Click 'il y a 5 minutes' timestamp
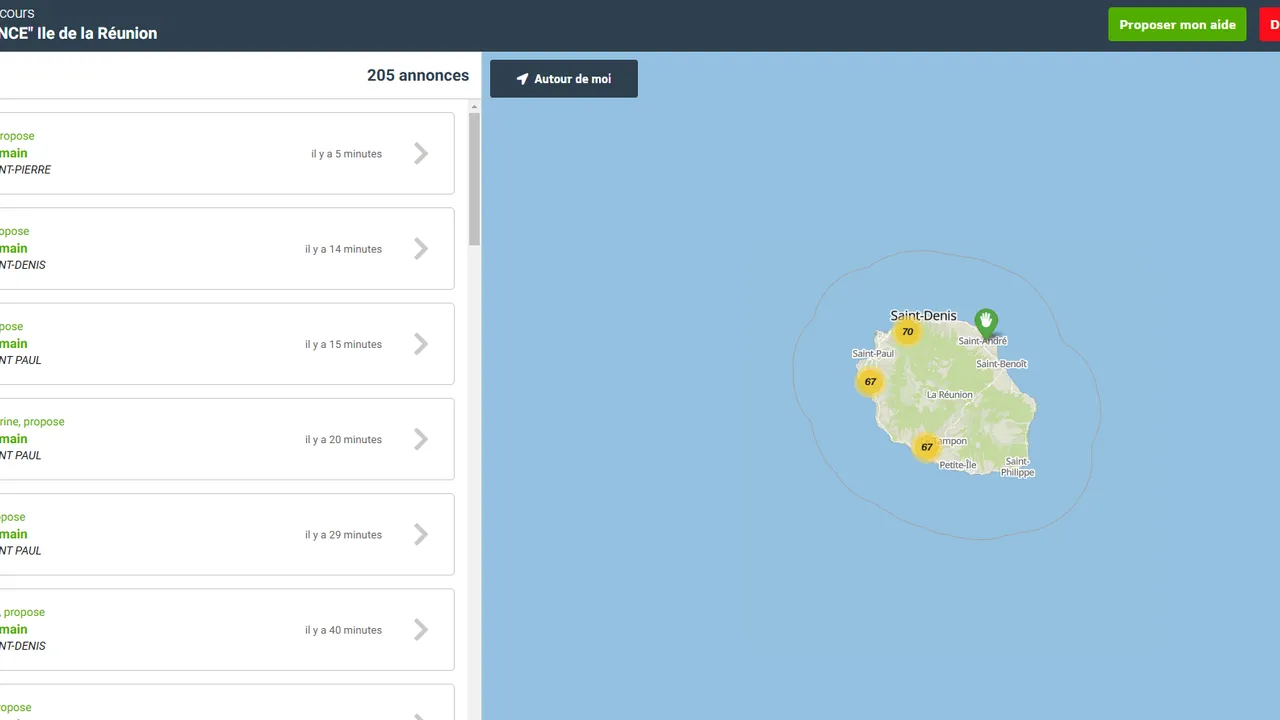 pos(346,154)
